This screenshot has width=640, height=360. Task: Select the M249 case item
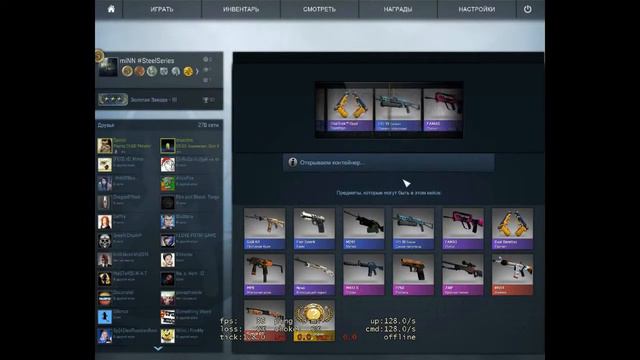click(x=364, y=229)
